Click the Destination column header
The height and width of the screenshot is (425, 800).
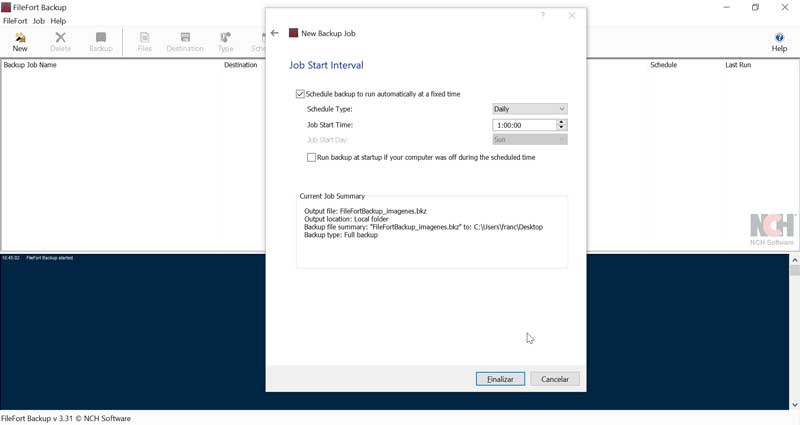[x=240, y=65]
